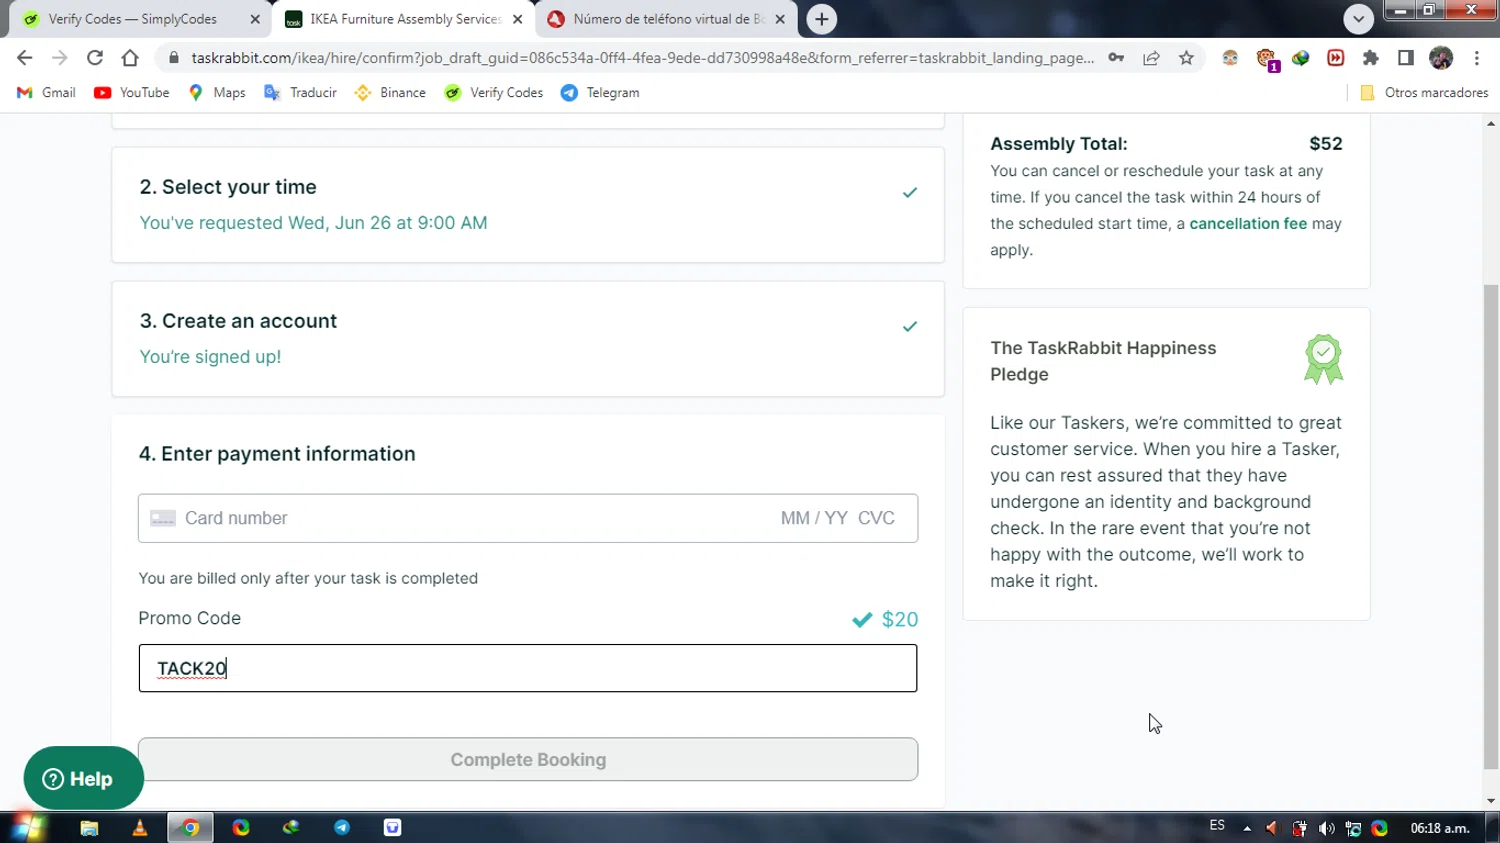1500x843 pixels.
Task: Open the Gmail bookmark
Action: click(x=46, y=92)
